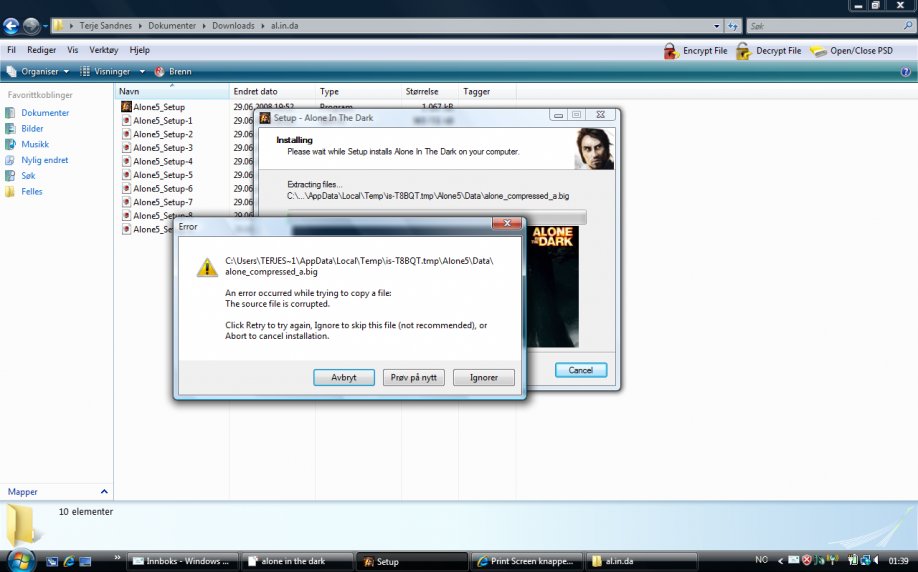Image resolution: width=918 pixels, height=572 pixels.
Task: Expand the Mapper folders pane
Action: (104, 492)
